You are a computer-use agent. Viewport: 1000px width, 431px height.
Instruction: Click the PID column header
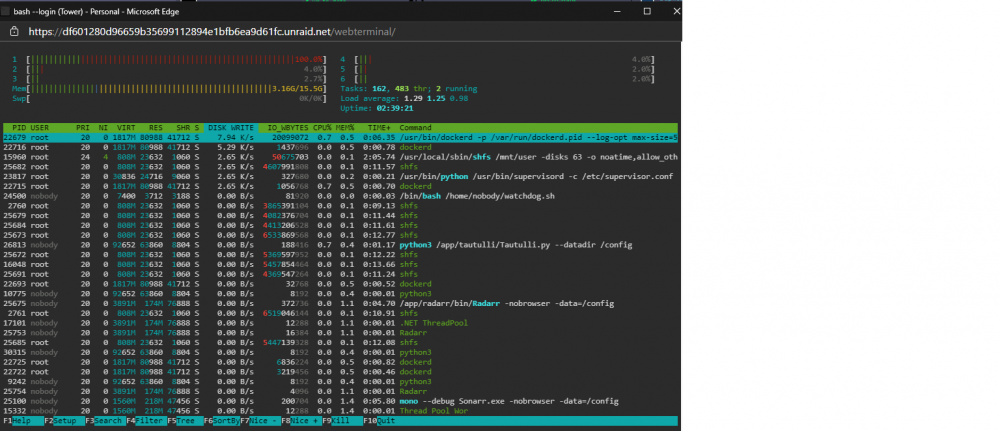19,128
